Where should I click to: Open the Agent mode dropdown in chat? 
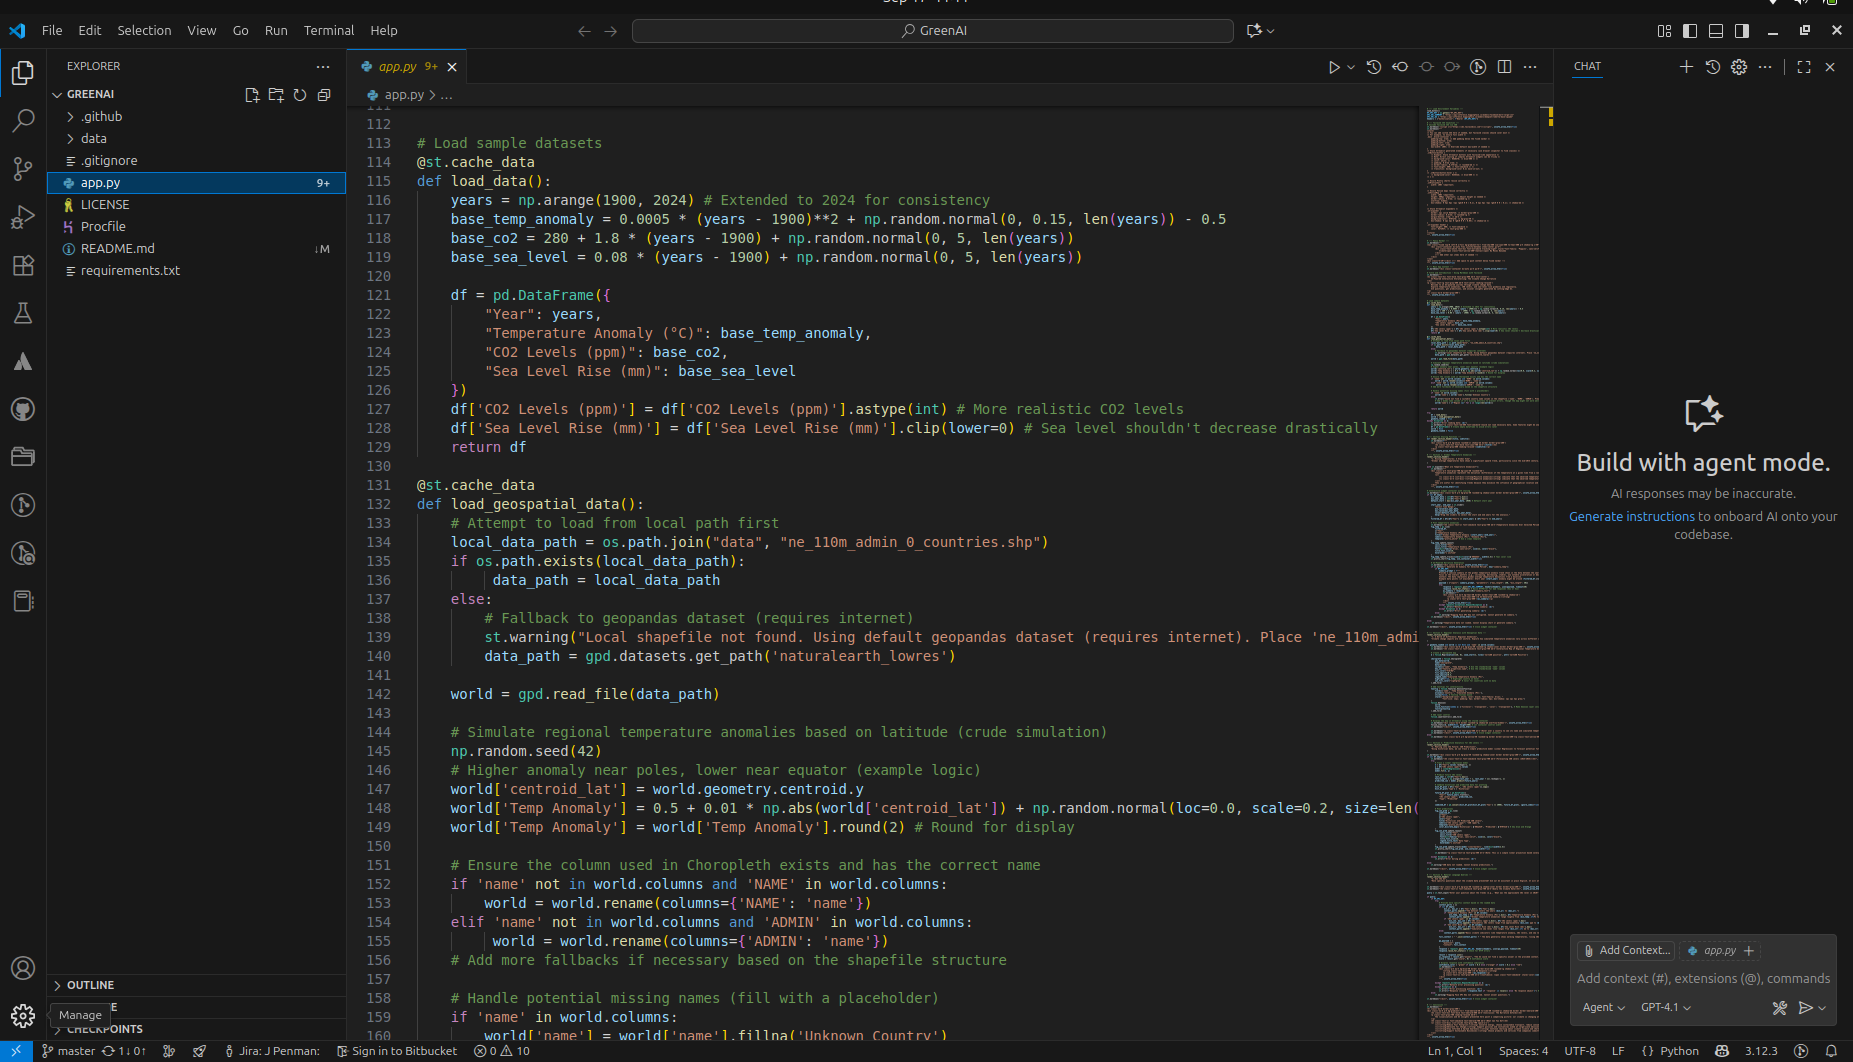(x=1603, y=1008)
